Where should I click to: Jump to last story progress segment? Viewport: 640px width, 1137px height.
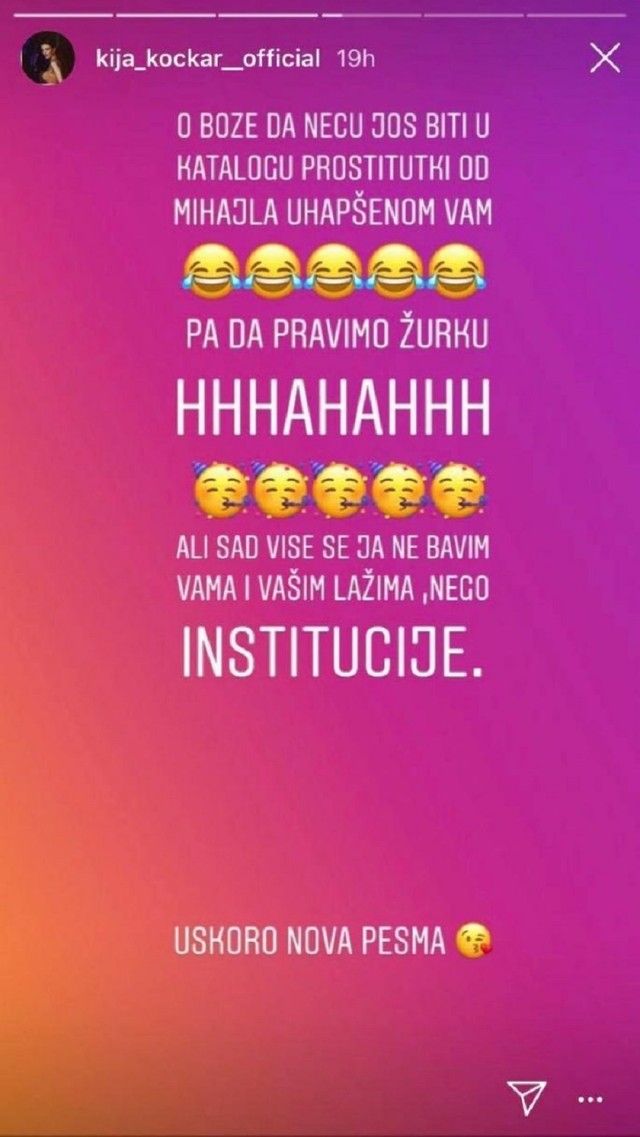[576, 15]
